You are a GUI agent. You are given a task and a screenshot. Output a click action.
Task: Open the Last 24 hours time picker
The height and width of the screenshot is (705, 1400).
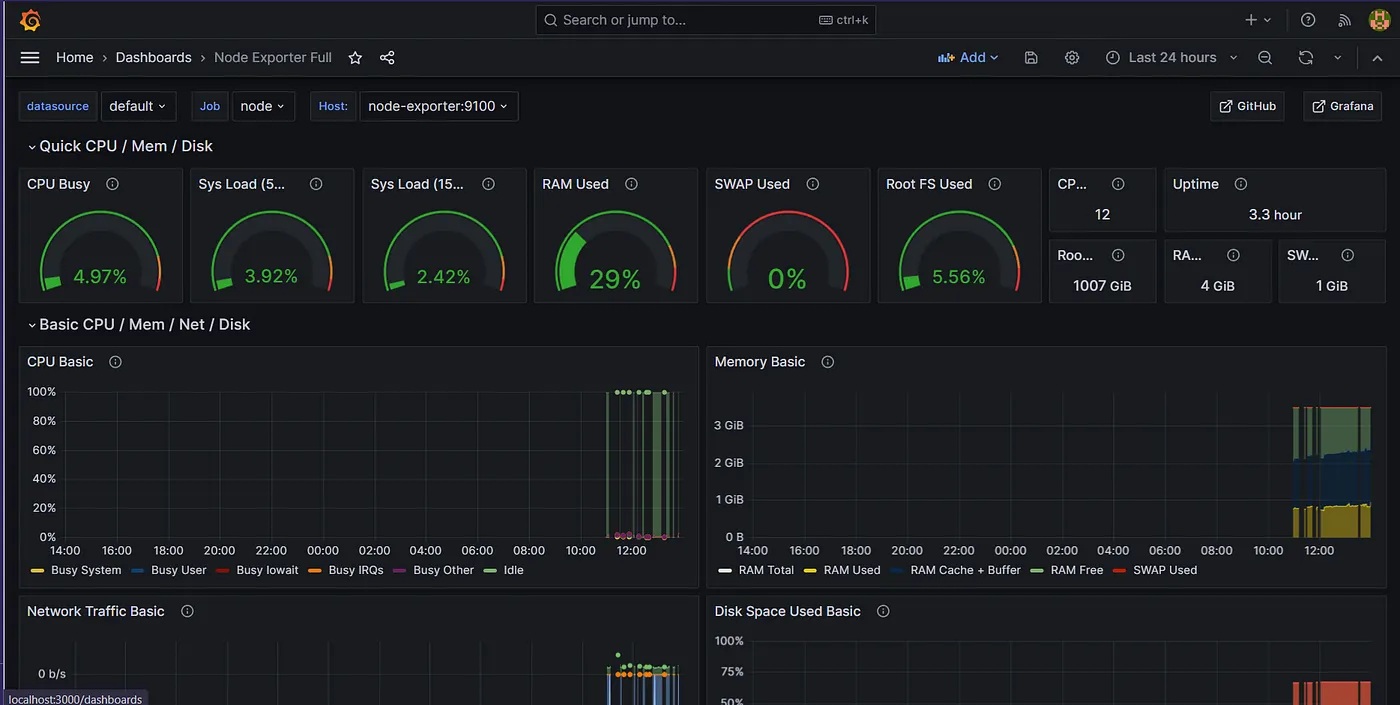1172,58
